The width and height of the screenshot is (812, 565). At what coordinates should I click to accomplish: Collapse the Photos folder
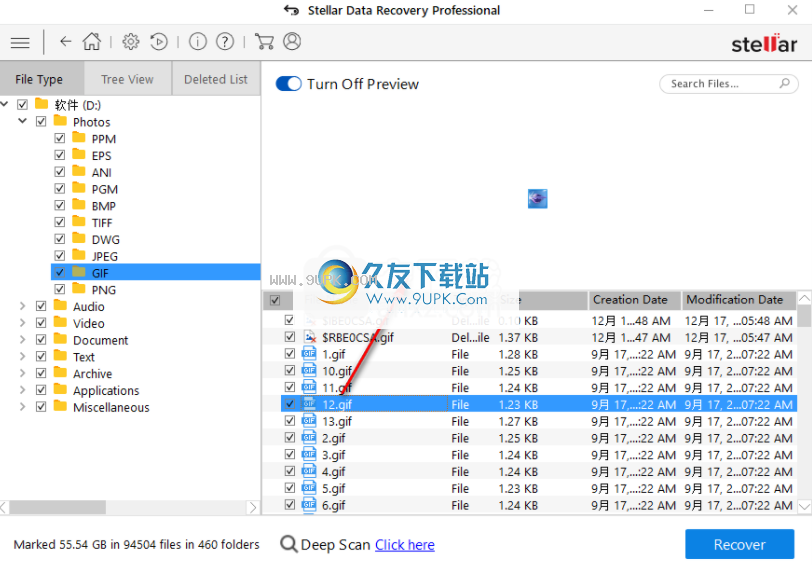click(22, 121)
